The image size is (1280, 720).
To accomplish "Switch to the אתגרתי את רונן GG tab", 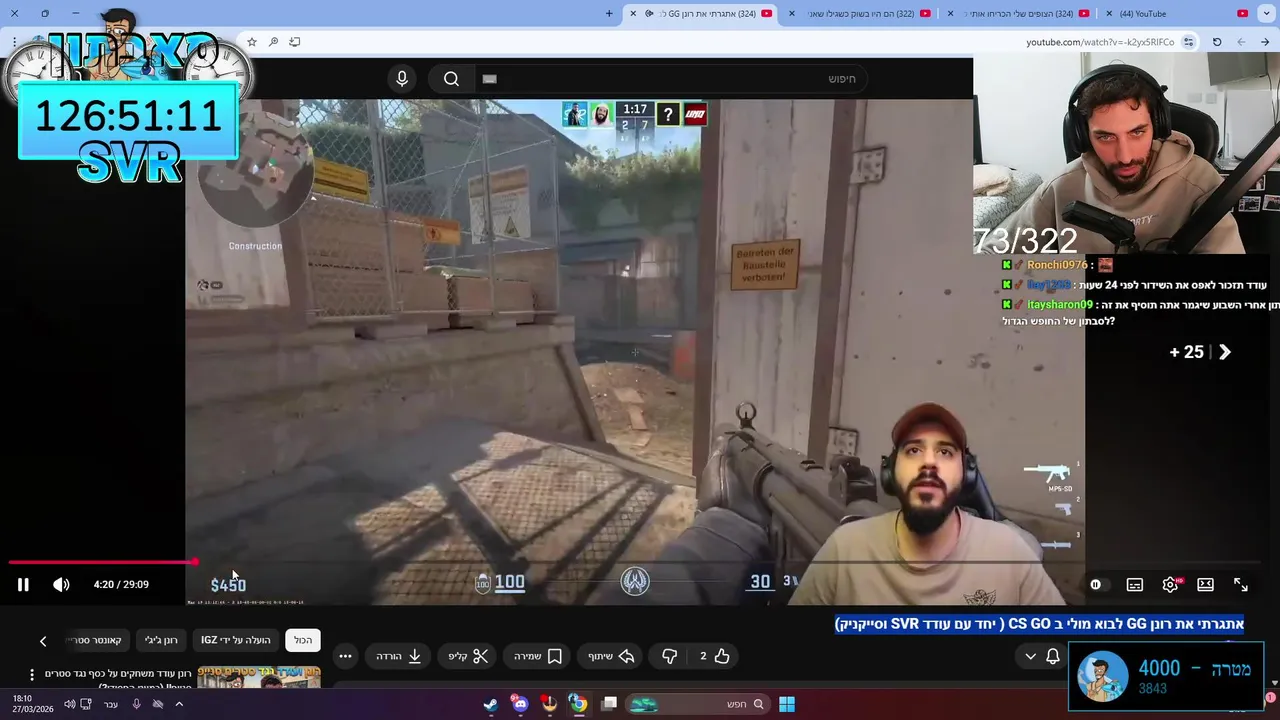I will (x=700, y=13).
